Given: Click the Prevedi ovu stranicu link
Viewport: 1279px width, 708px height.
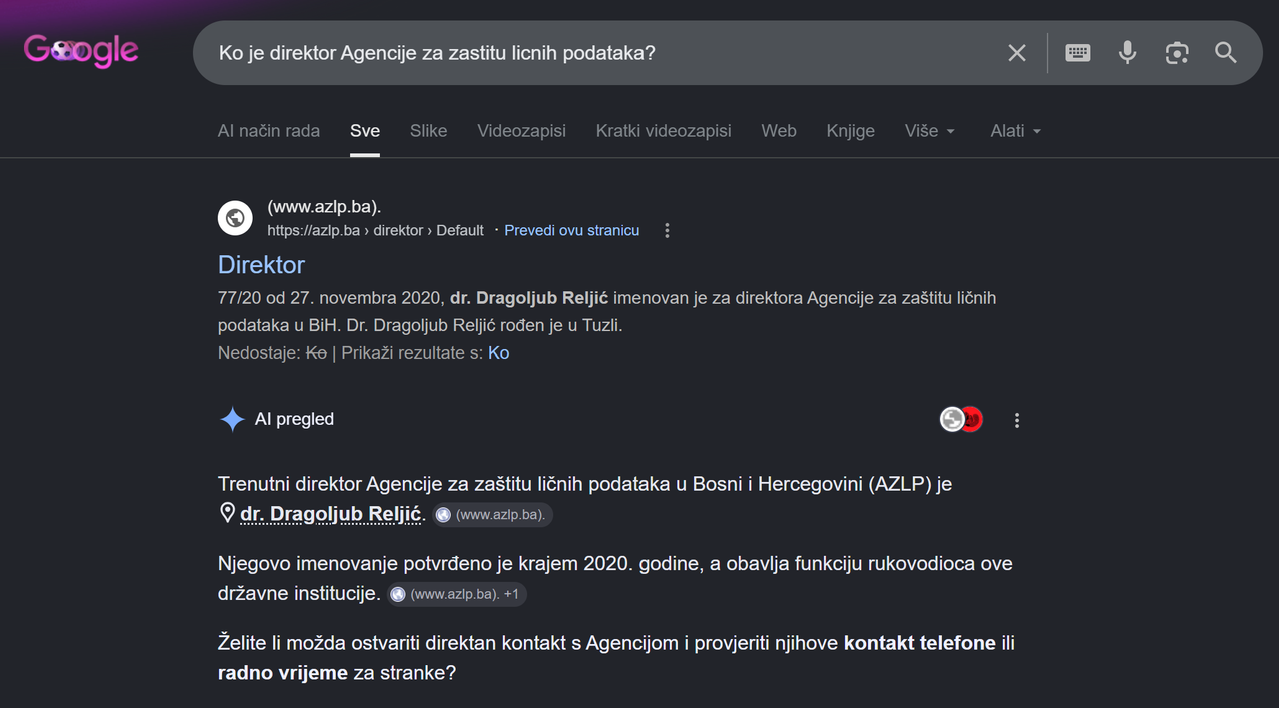Looking at the screenshot, I should [x=572, y=231].
